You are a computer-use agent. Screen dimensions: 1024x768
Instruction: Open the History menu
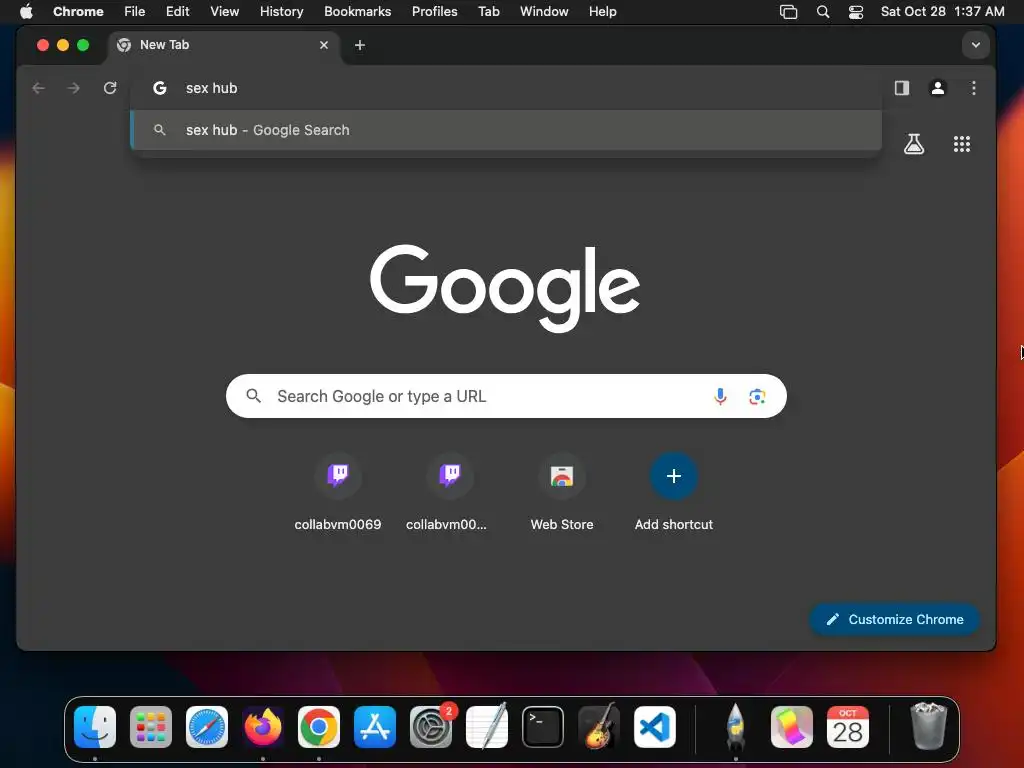[x=281, y=11]
